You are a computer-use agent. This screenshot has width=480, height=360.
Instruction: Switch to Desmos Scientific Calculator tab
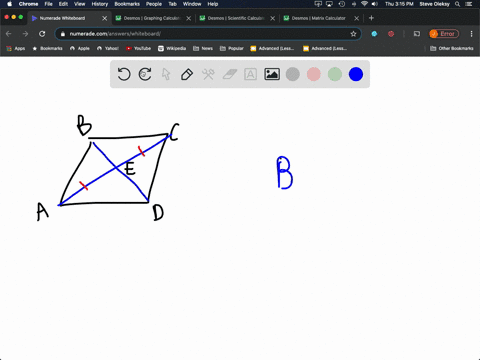236,18
